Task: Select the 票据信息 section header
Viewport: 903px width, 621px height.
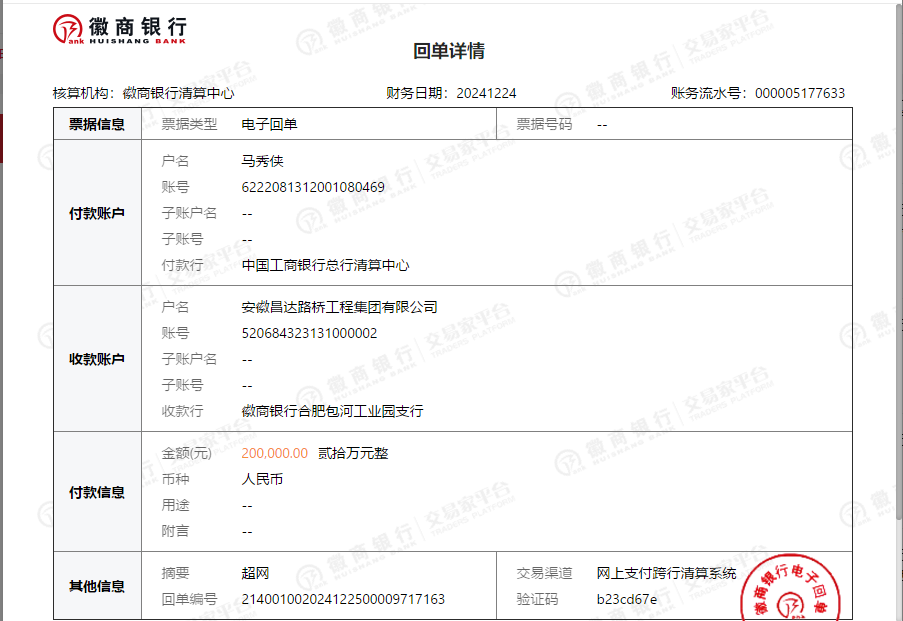Action: tap(97, 125)
